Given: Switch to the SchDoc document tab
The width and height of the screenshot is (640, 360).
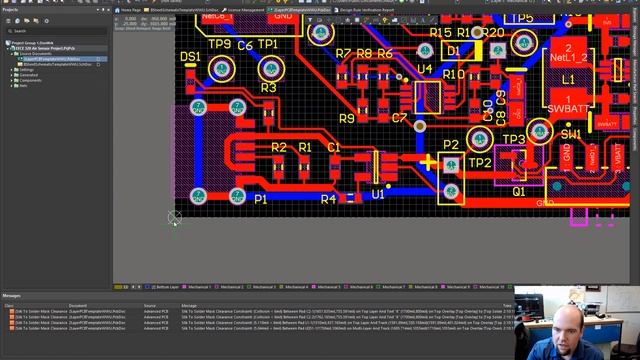Looking at the screenshot, I should pos(181,10).
